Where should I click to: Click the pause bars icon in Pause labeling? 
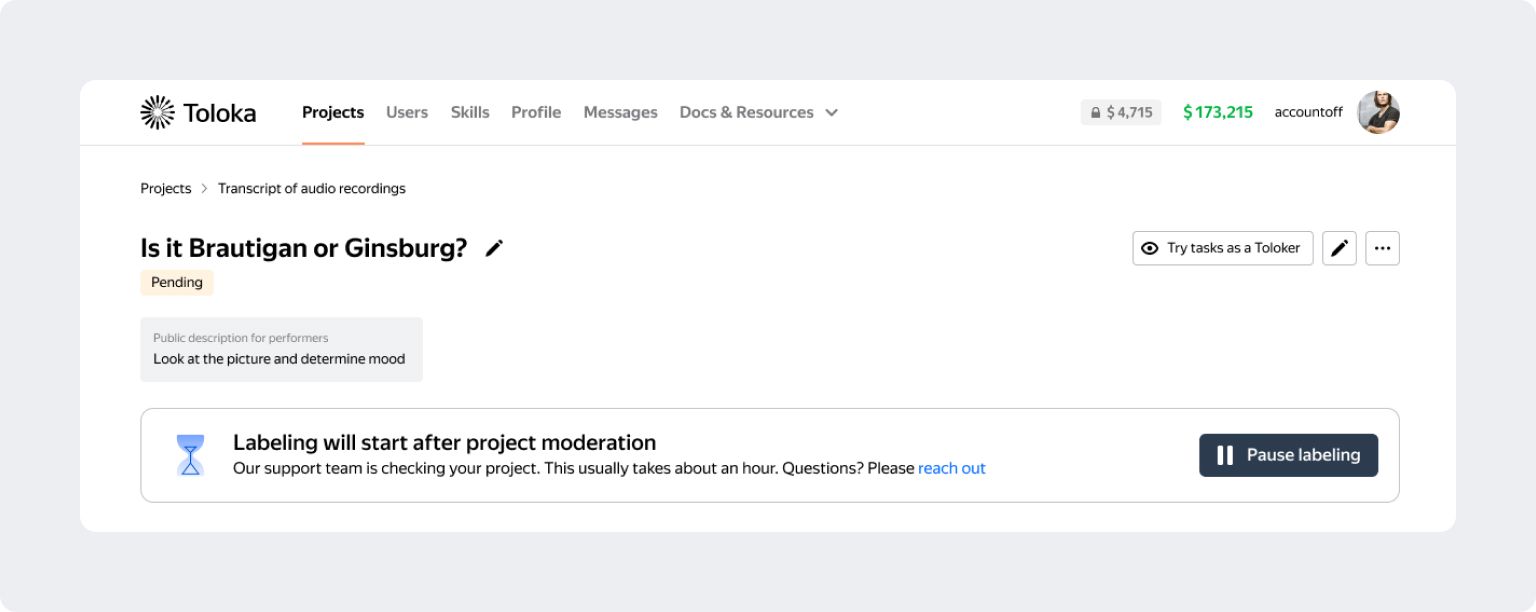[1225, 455]
